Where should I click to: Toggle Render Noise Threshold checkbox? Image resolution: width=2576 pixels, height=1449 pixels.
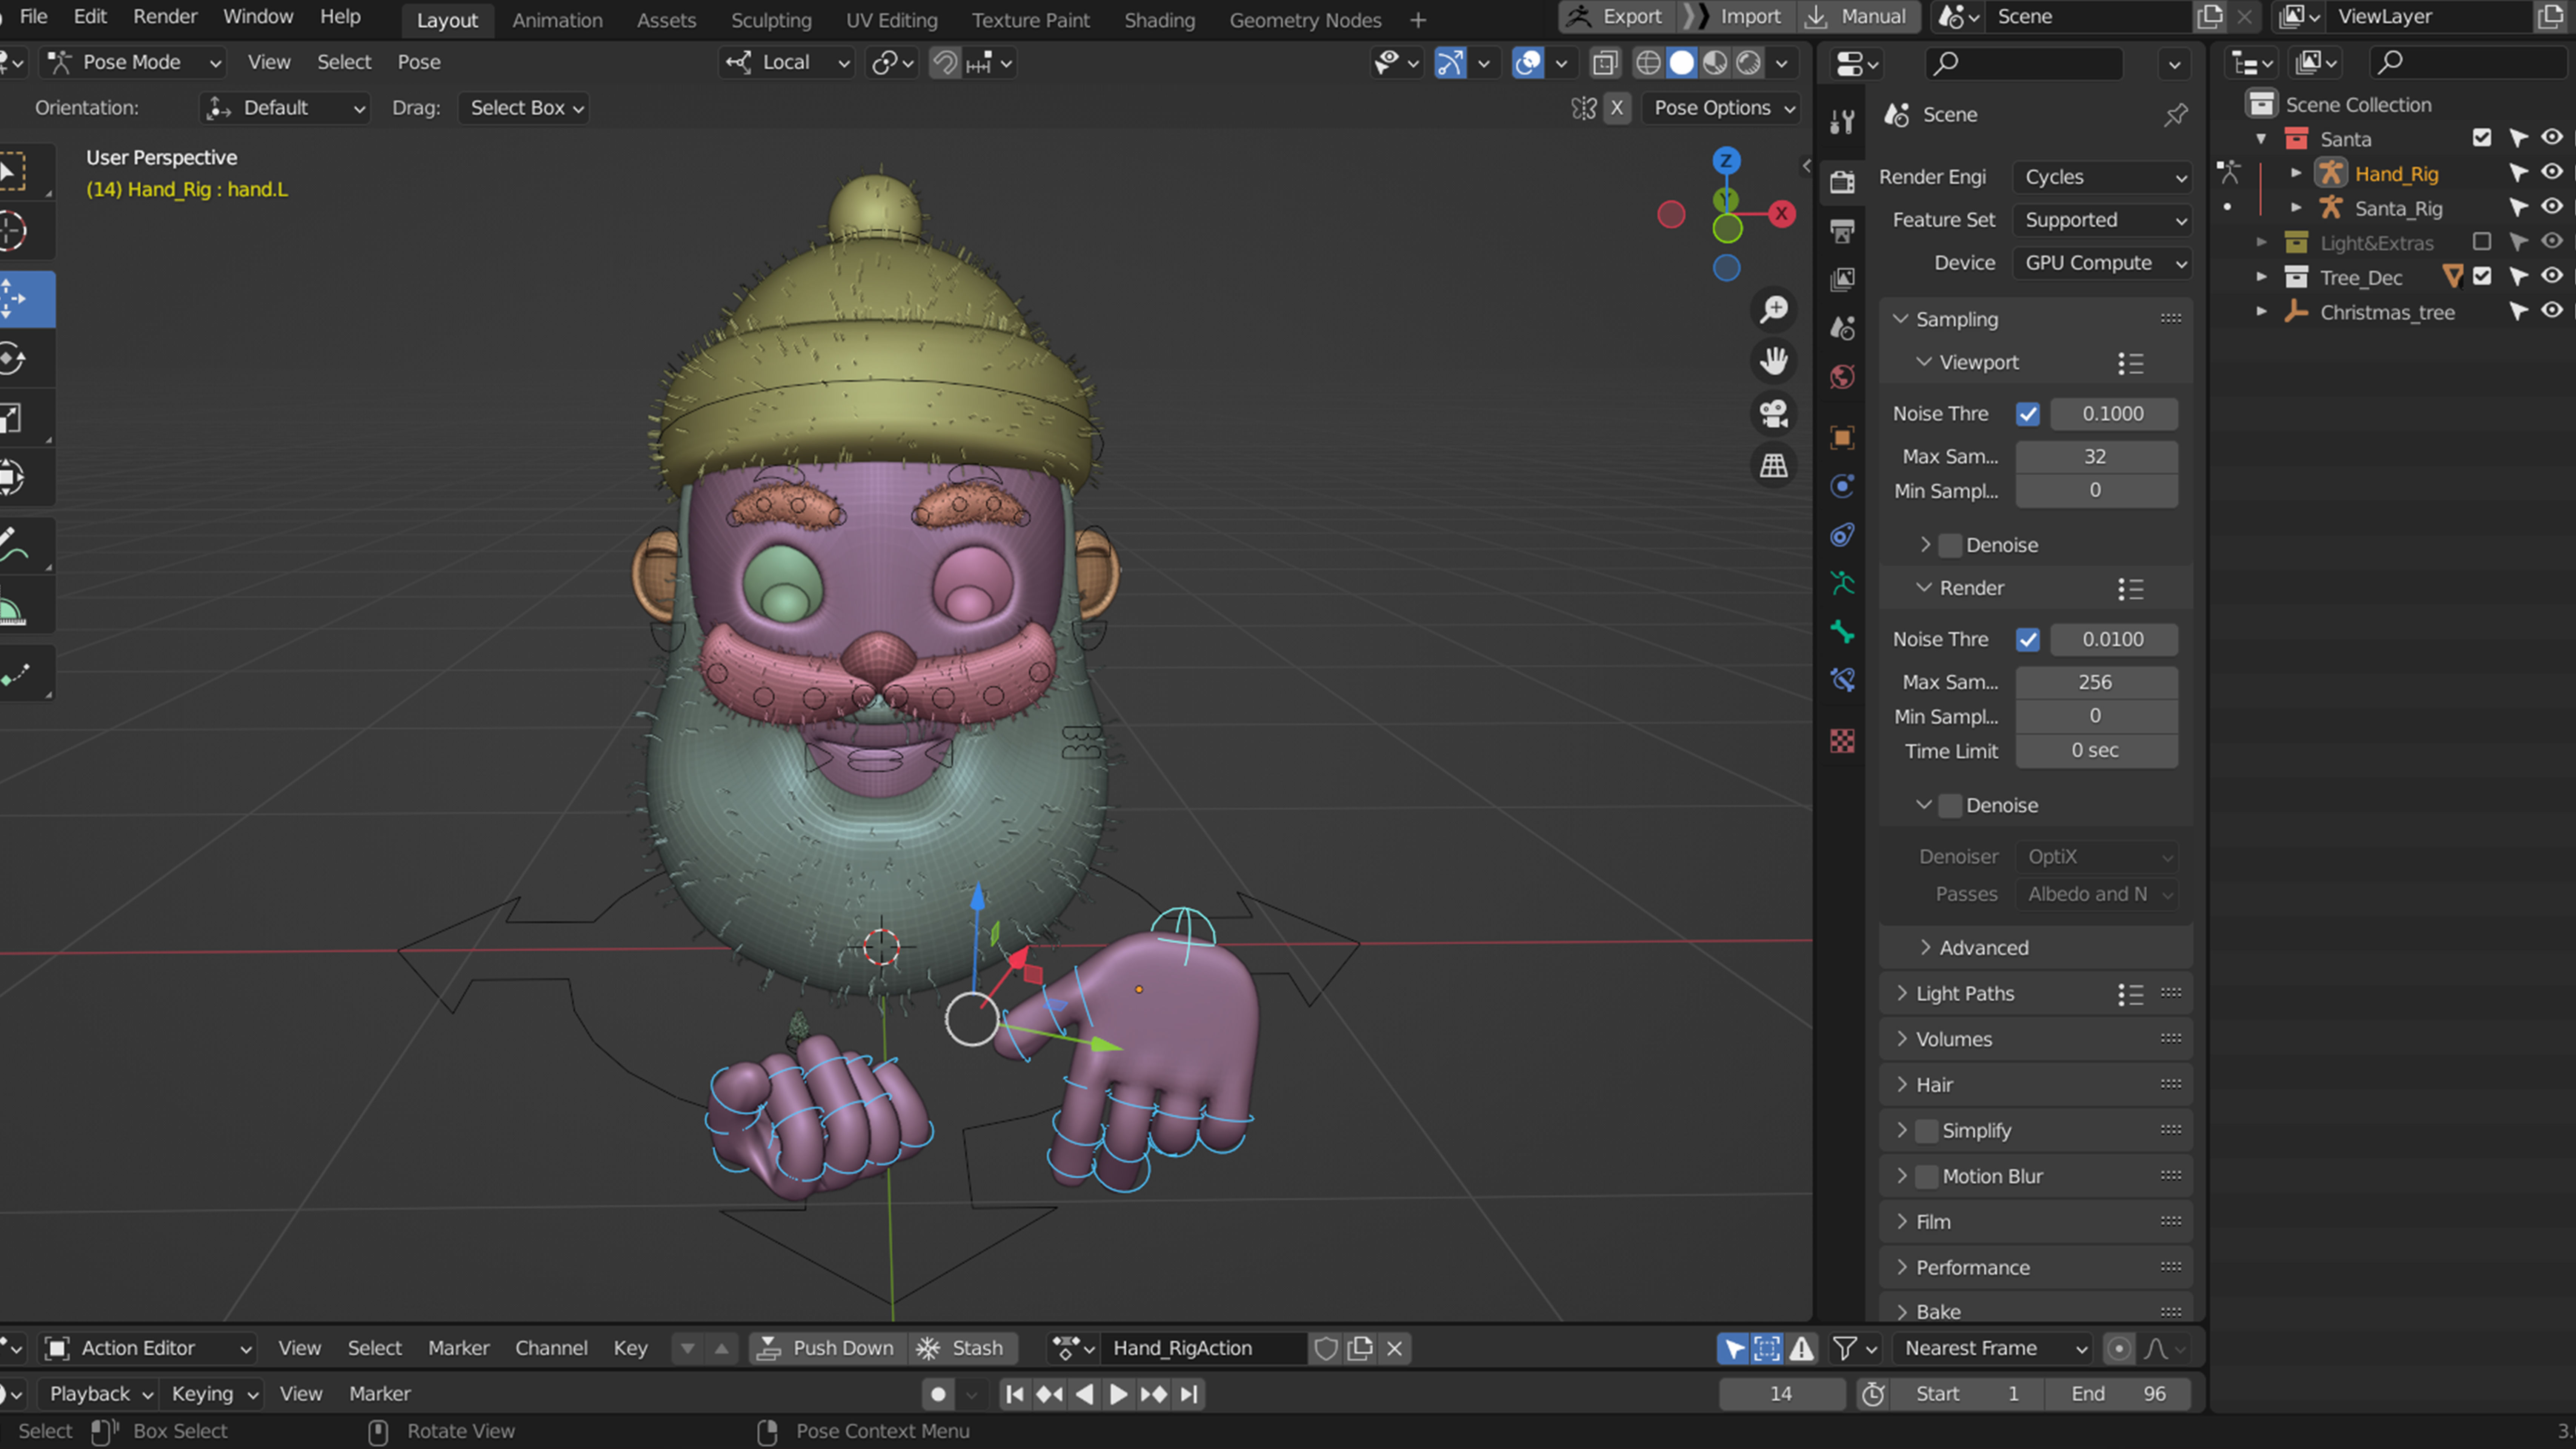pyautogui.click(x=2027, y=640)
